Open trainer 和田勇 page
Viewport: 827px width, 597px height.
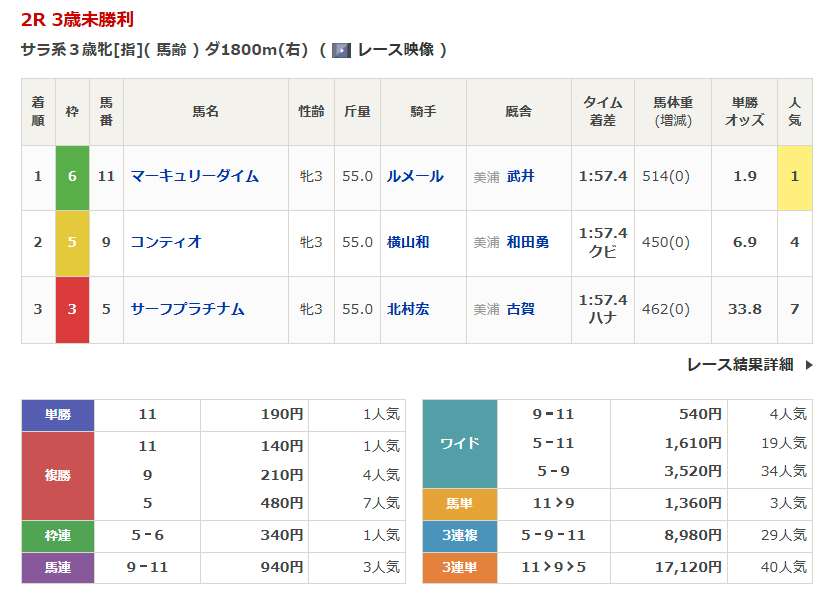pyautogui.click(x=527, y=242)
